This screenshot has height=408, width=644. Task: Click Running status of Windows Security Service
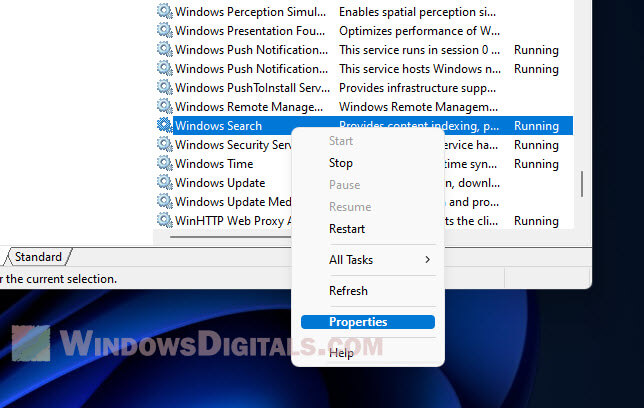(x=536, y=145)
